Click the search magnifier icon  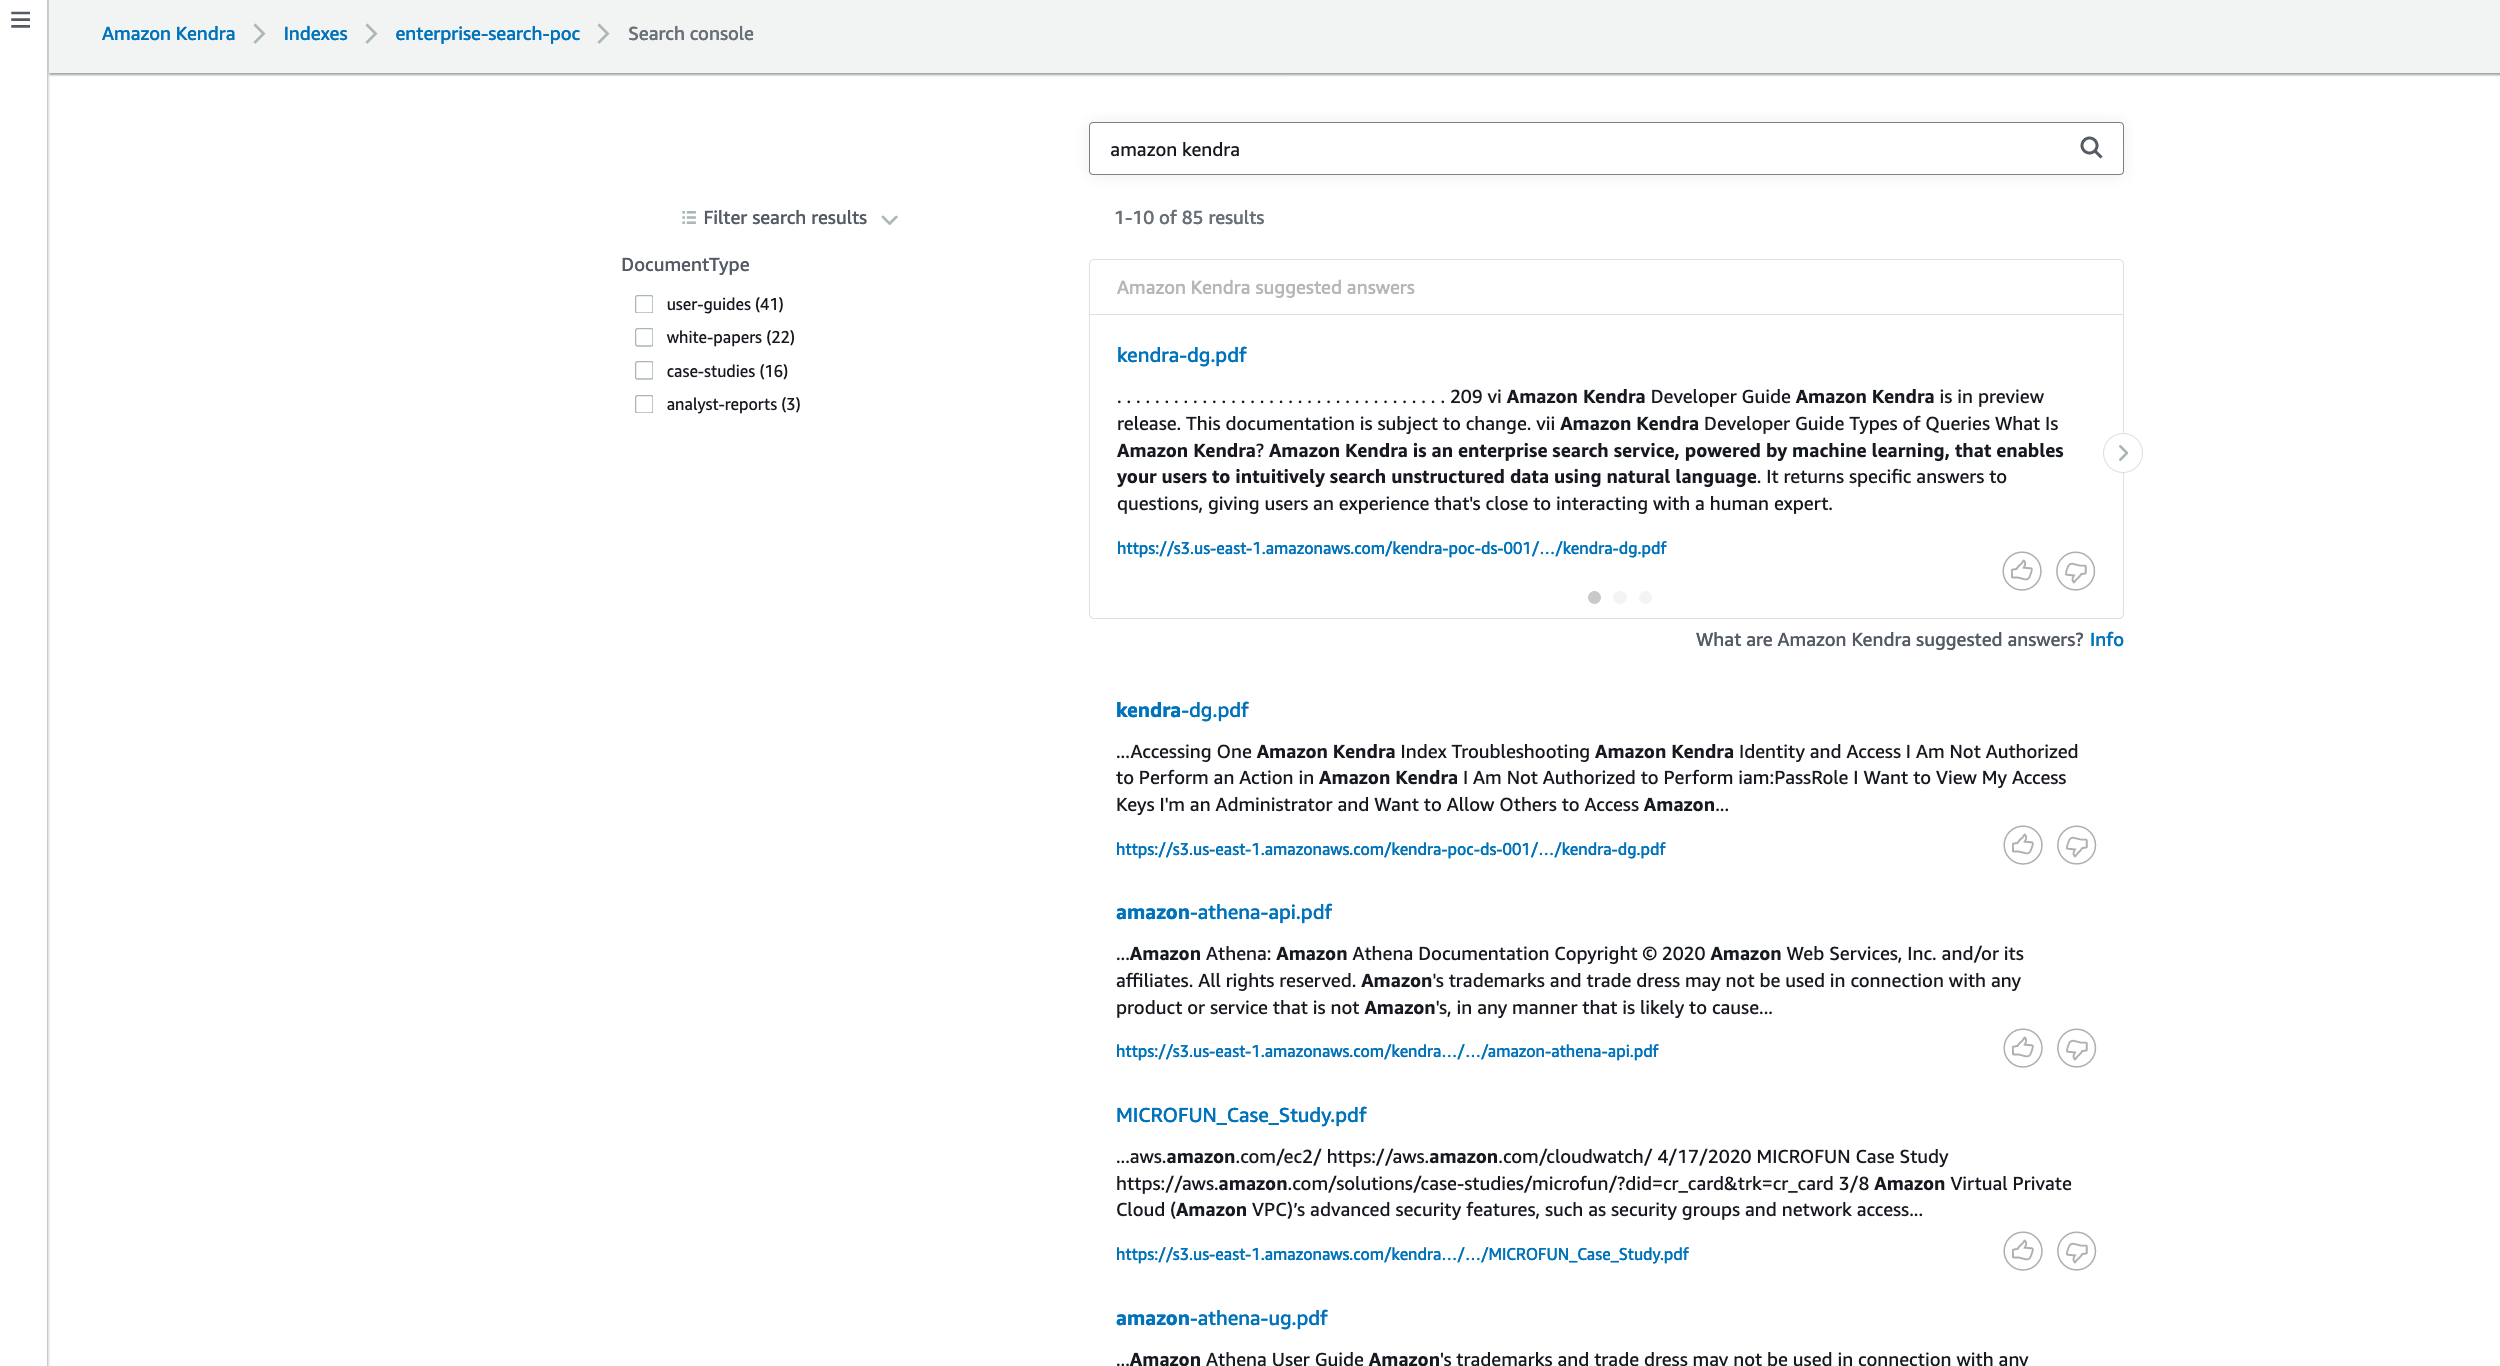(2091, 148)
